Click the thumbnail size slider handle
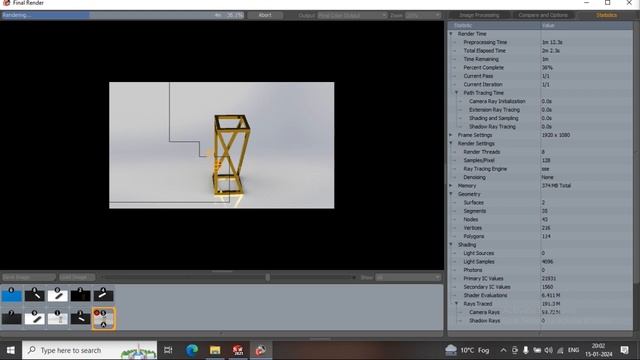The width and height of the screenshot is (640, 360). pyautogui.click(x=267, y=277)
